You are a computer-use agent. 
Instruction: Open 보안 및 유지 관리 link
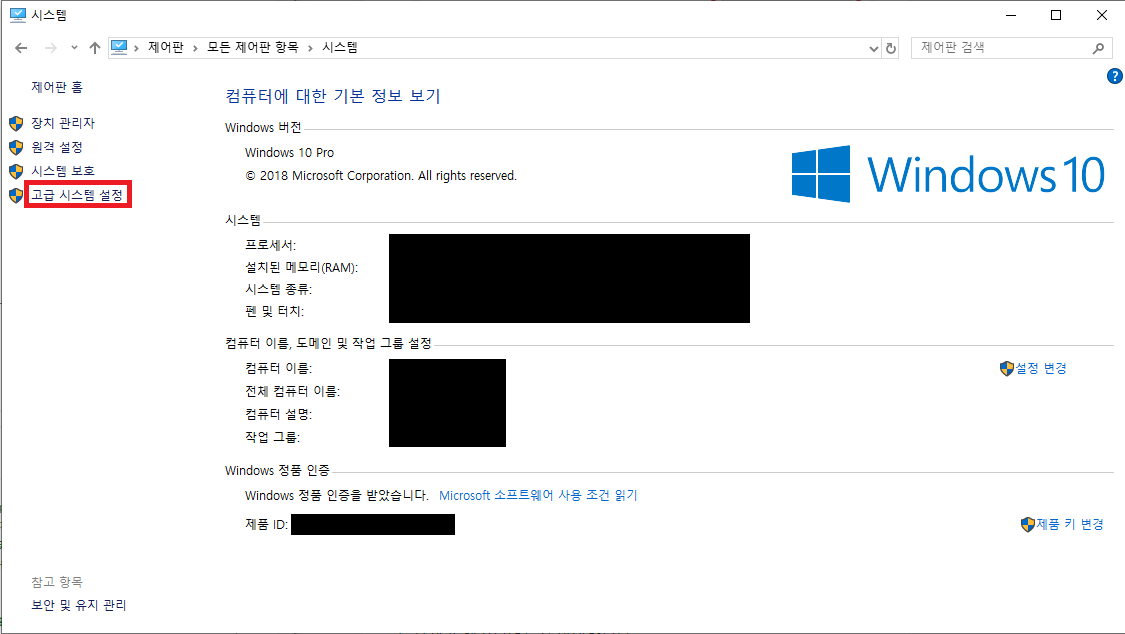pos(78,605)
